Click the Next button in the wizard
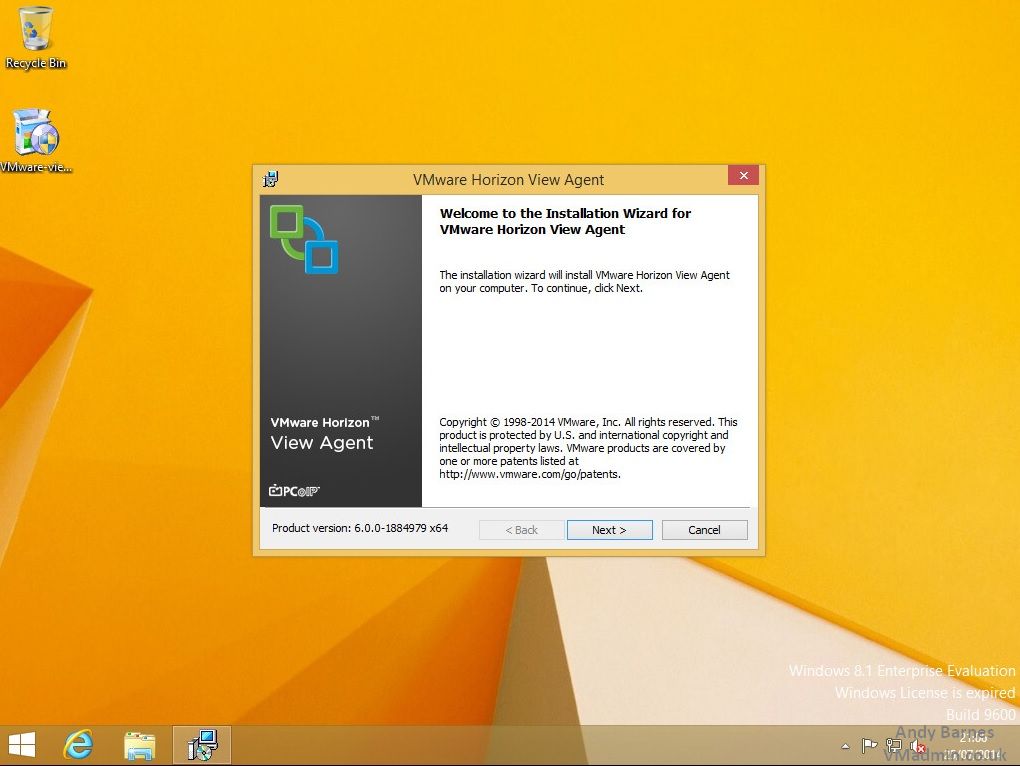Viewport: 1020px width, 766px height. click(x=610, y=530)
